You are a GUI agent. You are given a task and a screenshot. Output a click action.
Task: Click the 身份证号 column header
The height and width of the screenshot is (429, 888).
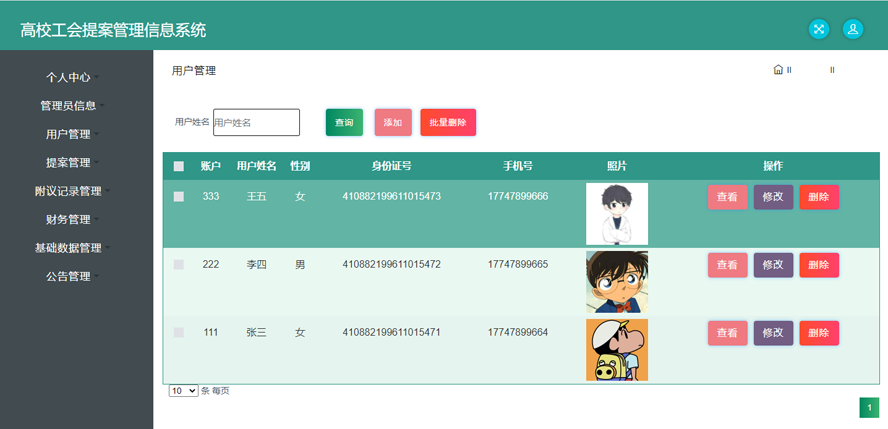[391, 166]
